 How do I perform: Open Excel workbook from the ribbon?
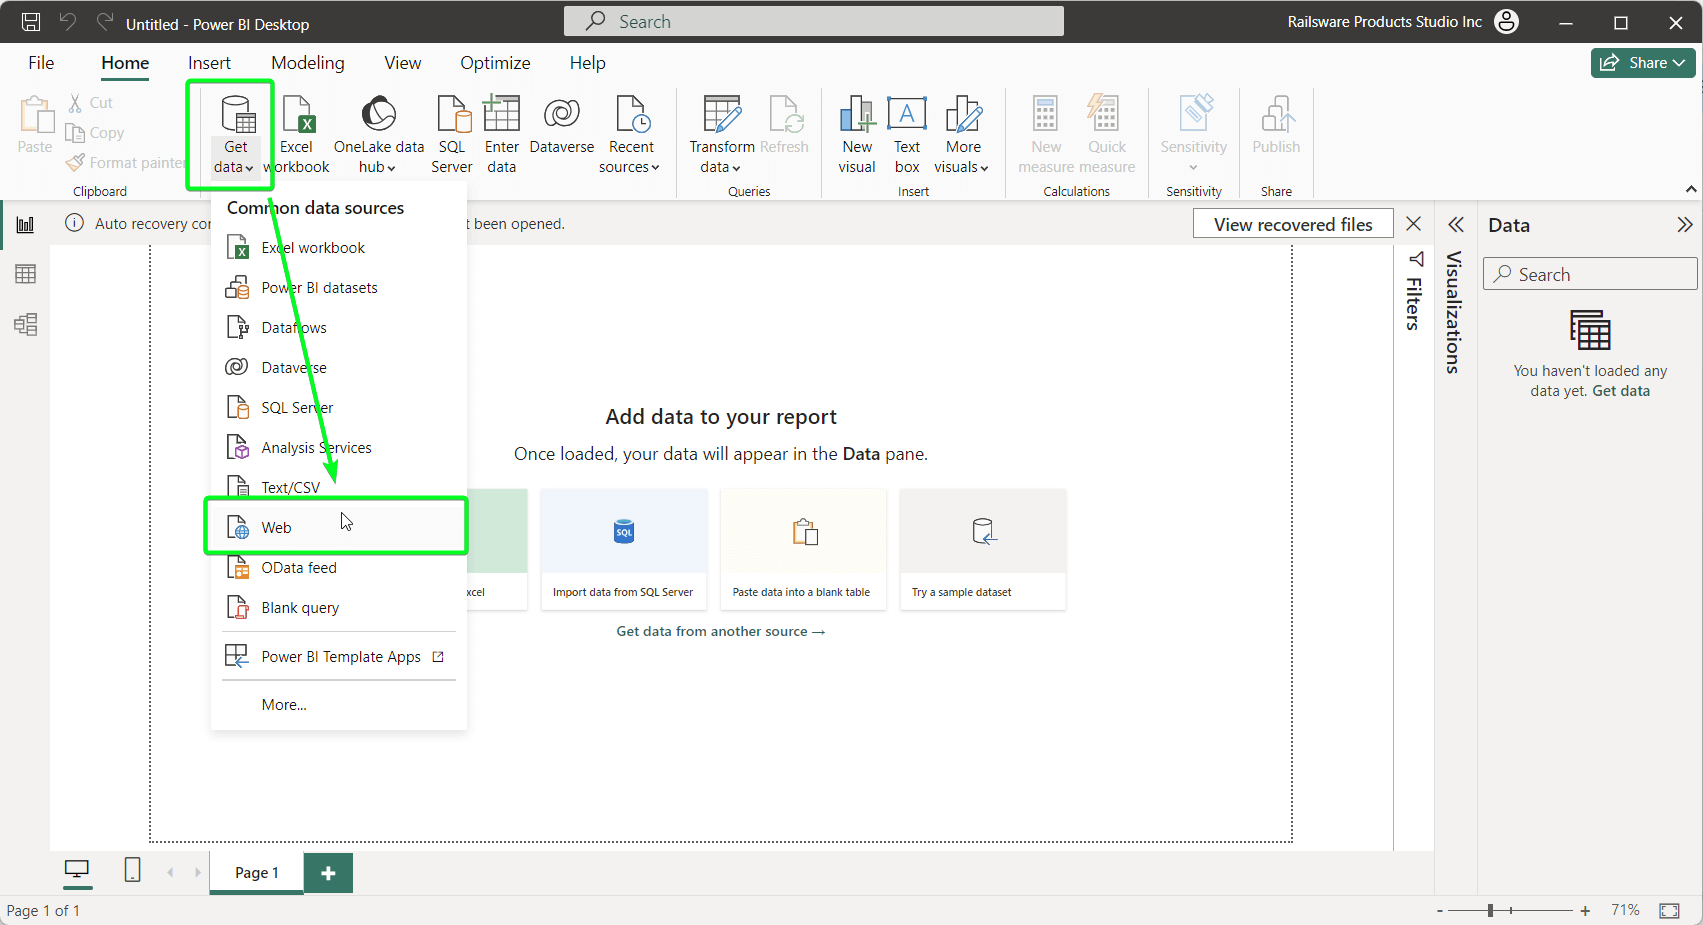pyautogui.click(x=297, y=135)
